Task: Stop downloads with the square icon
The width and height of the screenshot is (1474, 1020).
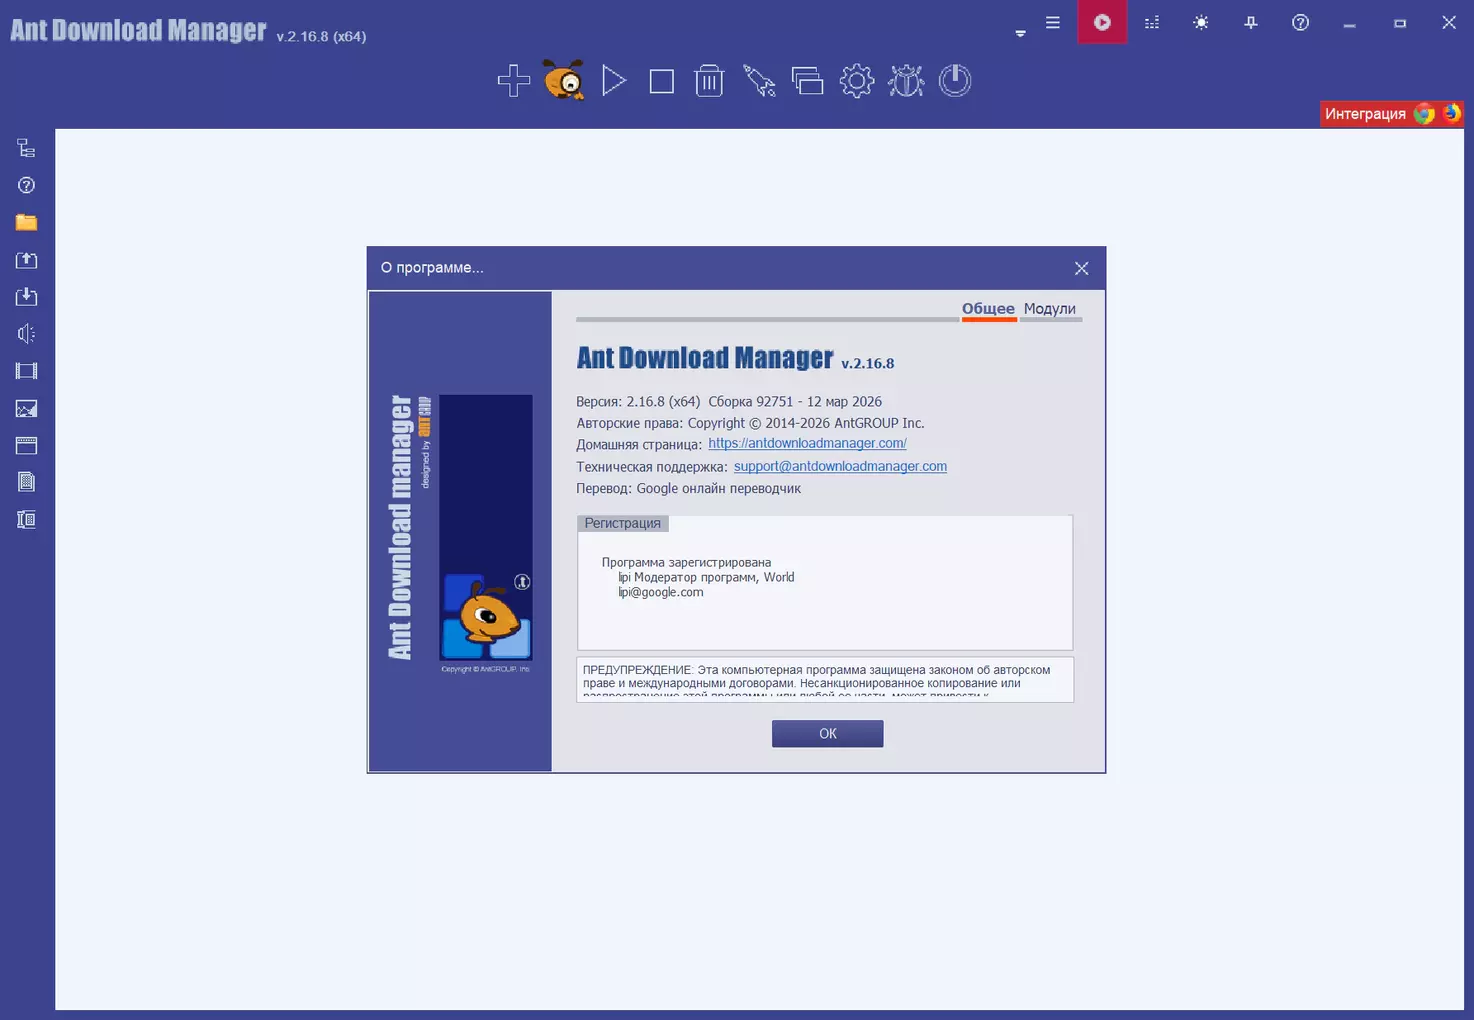Action: (x=661, y=81)
